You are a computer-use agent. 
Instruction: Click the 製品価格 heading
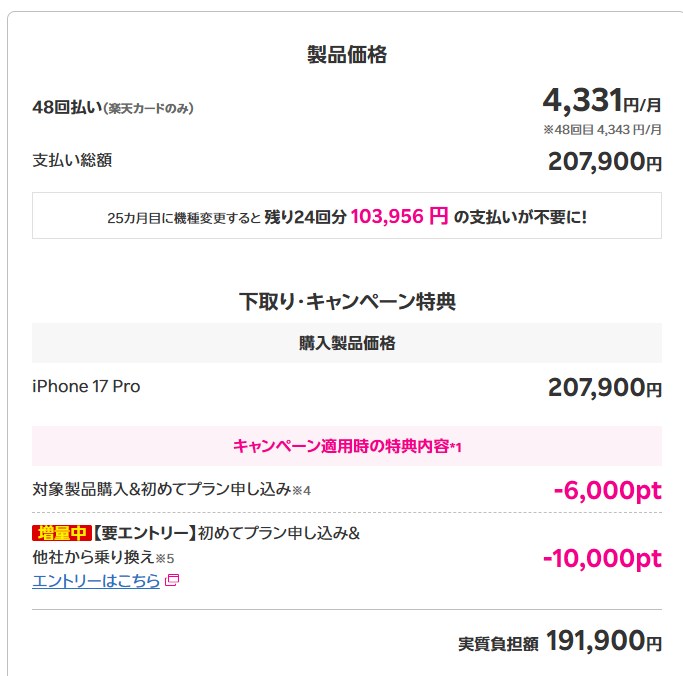[x=346, y=55]
